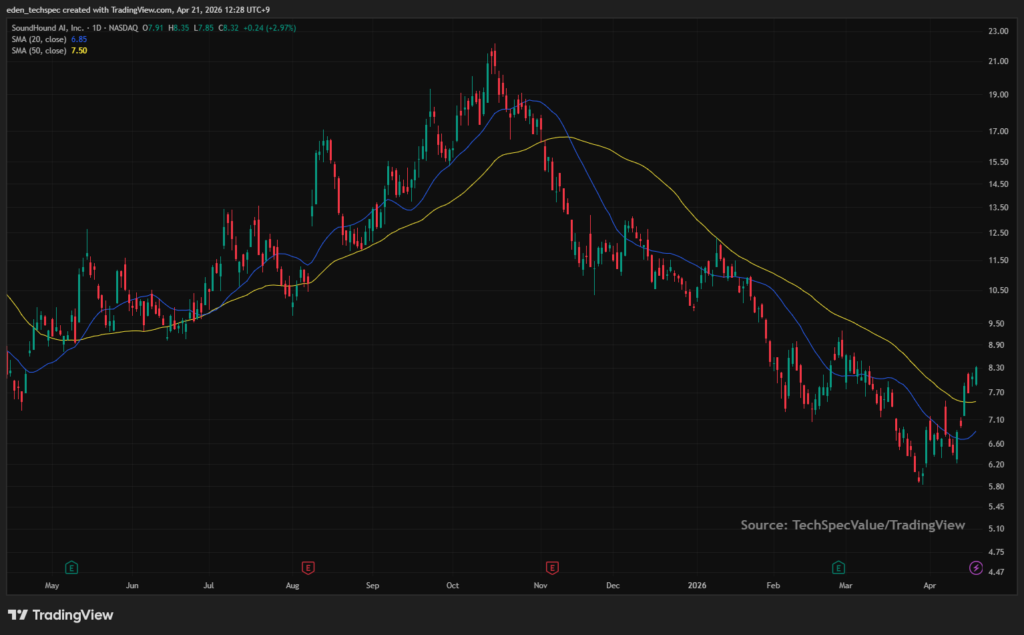
Task: Click the Dec label on time axis
Action: pos(613,585)
